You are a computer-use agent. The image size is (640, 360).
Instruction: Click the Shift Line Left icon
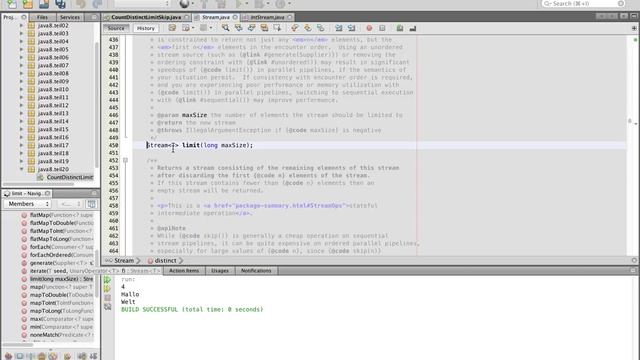pyautogui.click(x=339, y=28)
